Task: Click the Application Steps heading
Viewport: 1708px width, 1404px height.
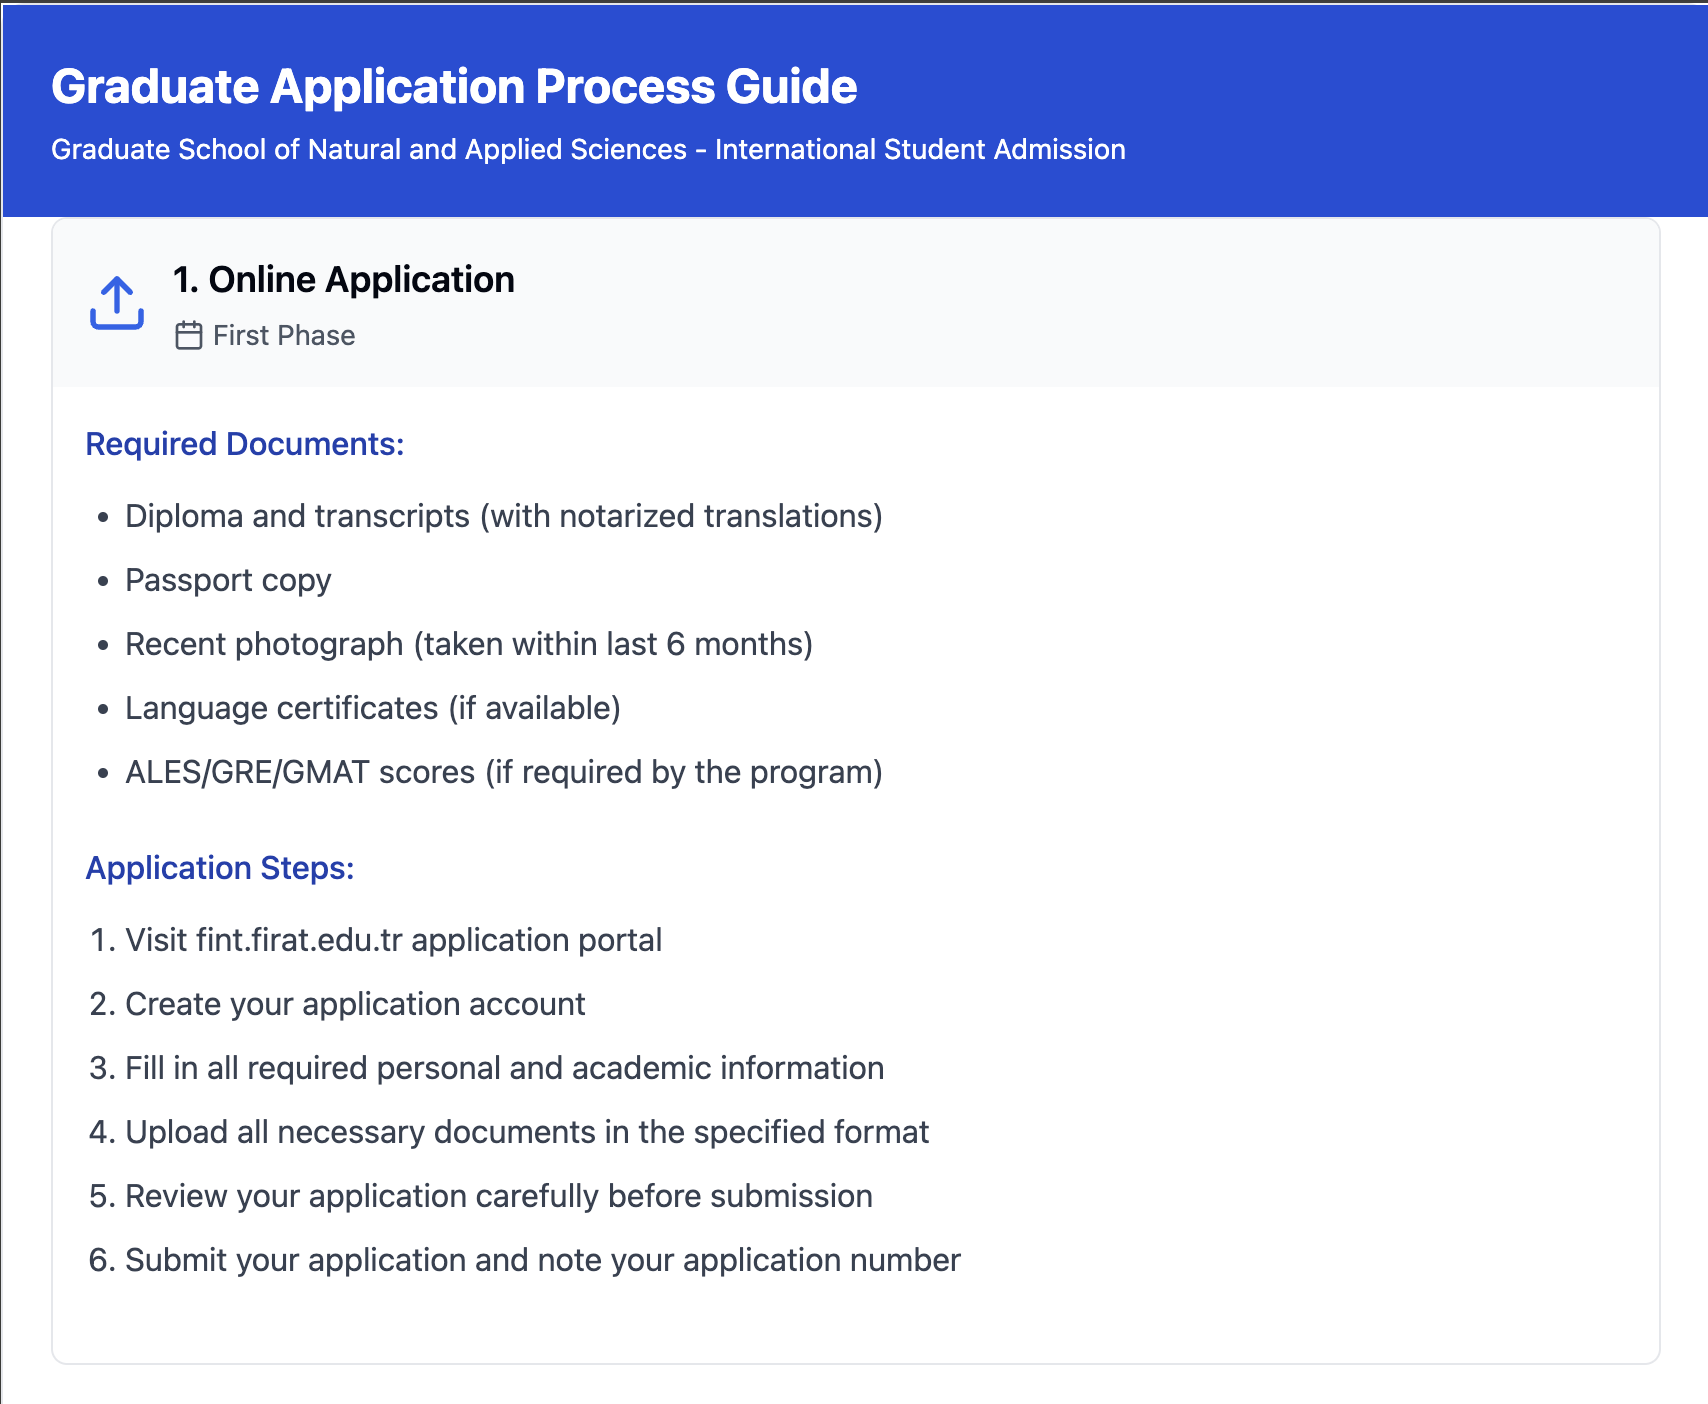Action: click(220, 868)
